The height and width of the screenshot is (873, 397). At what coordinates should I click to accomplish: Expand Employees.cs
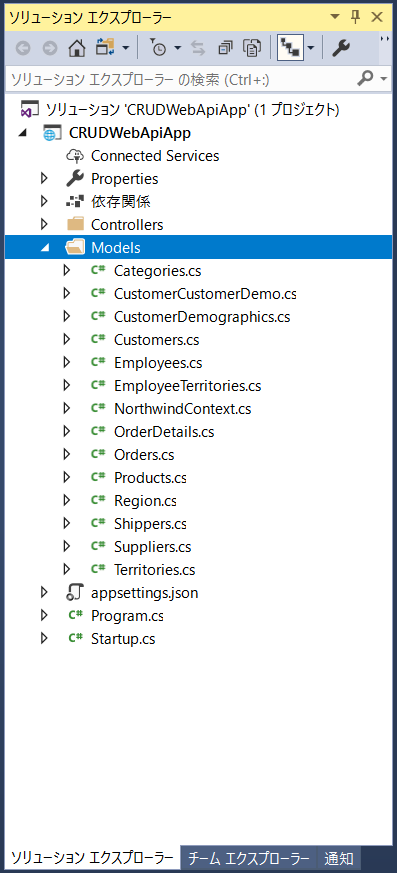click(67, 362)
